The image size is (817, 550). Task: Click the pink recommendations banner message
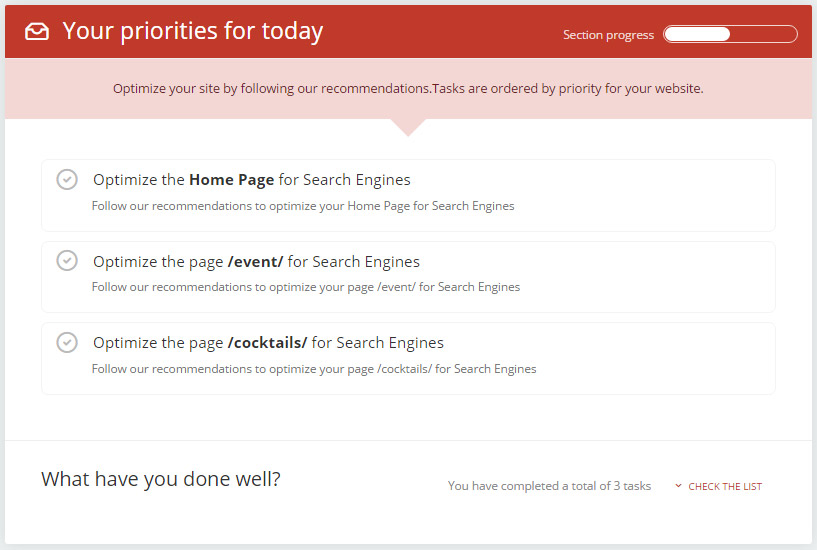pos(408,89)
